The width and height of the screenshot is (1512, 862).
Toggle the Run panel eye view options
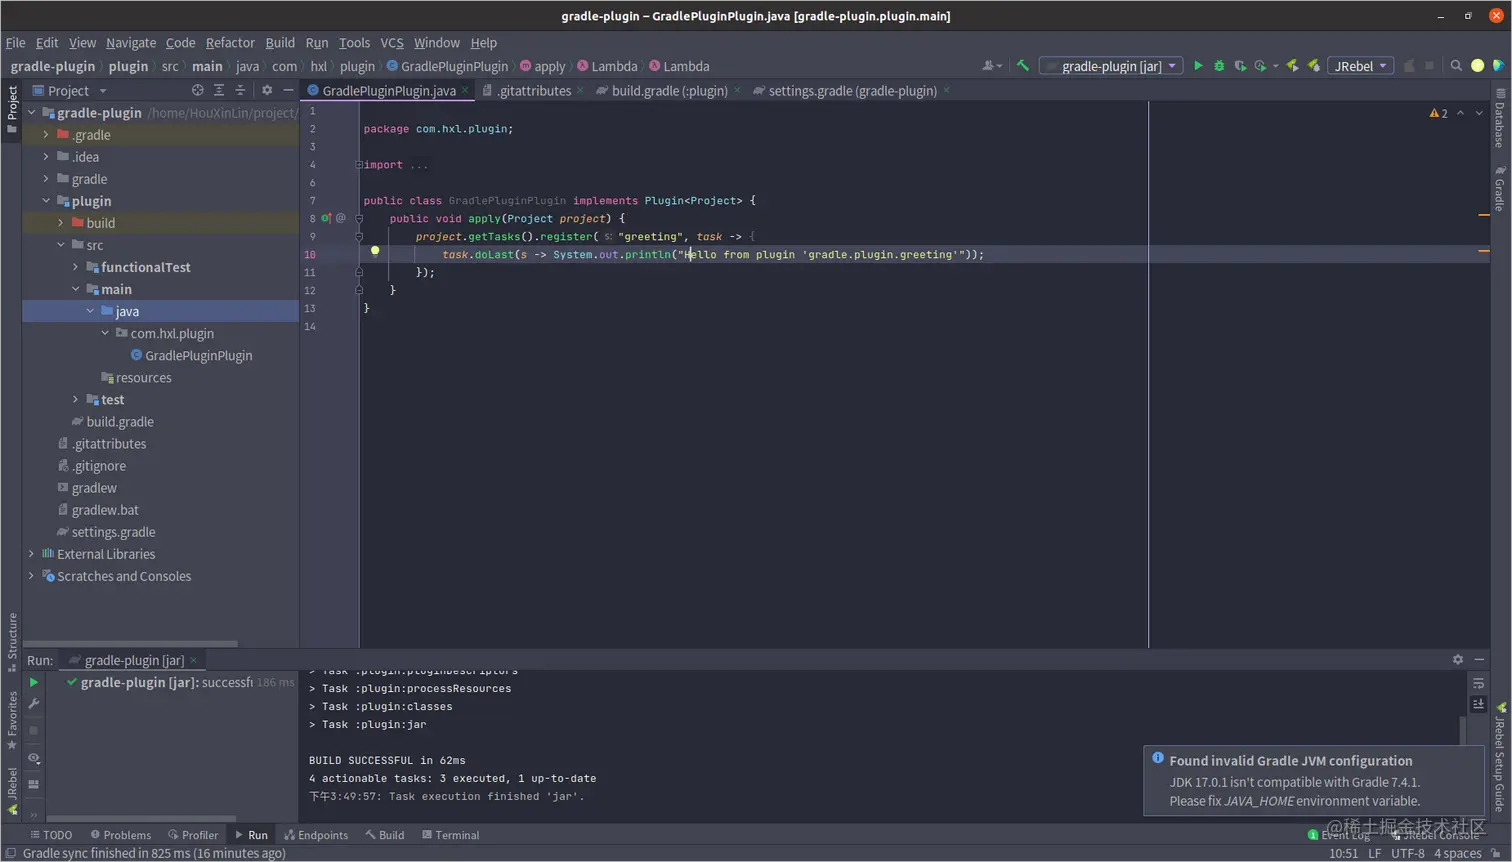click(34, 758)
